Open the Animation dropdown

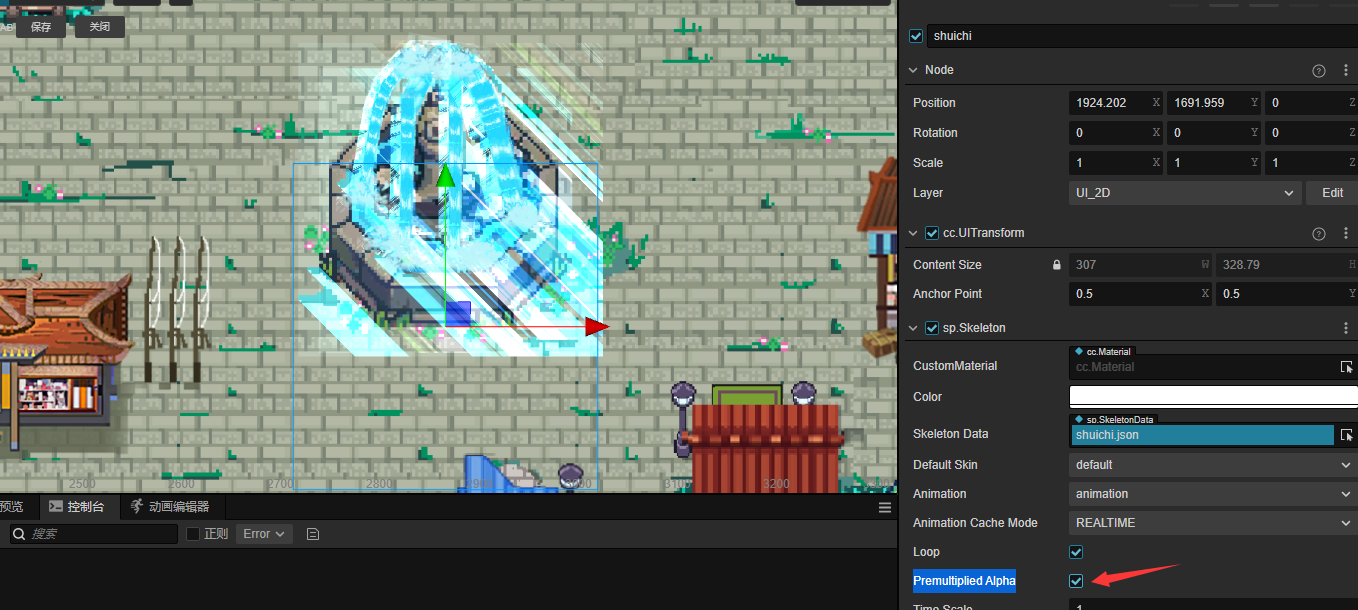click(1213, 494)
